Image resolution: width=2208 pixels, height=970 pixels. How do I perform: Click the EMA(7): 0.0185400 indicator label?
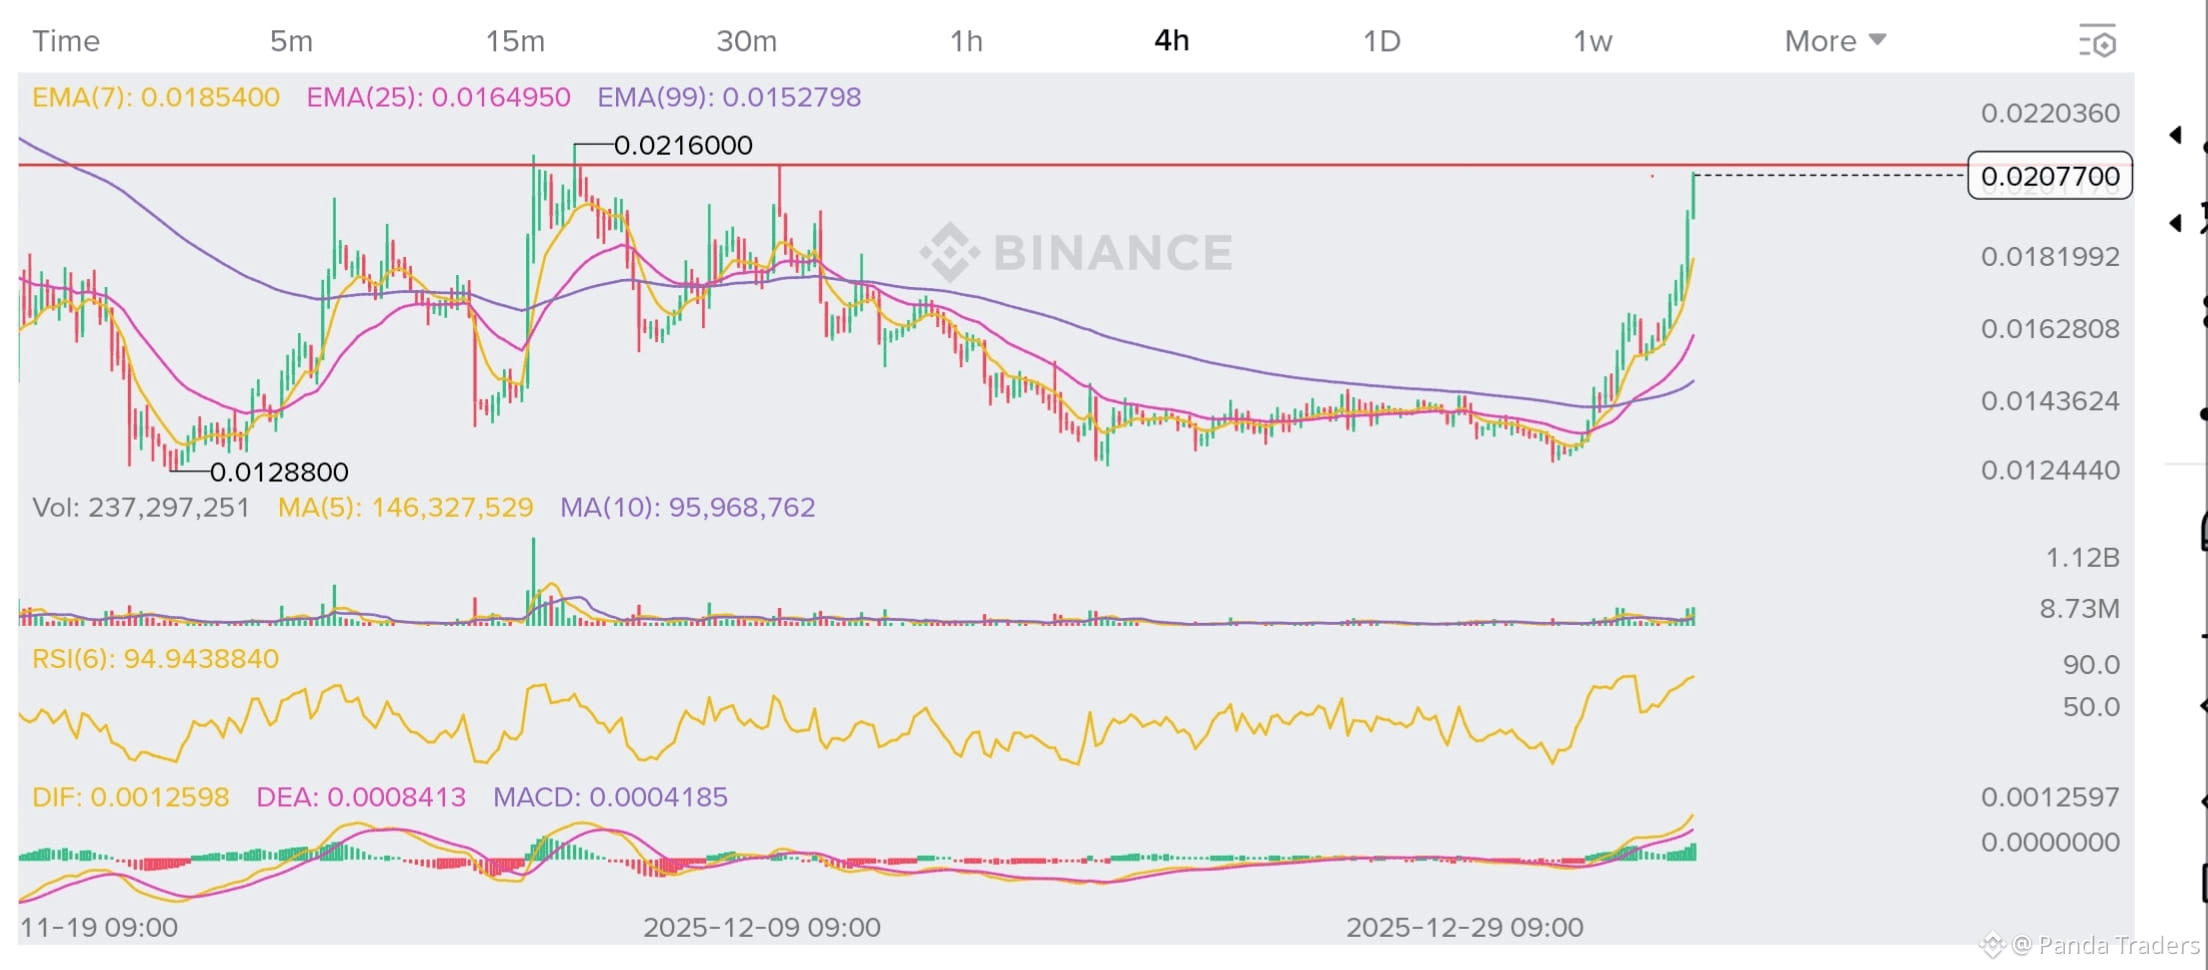156,97
